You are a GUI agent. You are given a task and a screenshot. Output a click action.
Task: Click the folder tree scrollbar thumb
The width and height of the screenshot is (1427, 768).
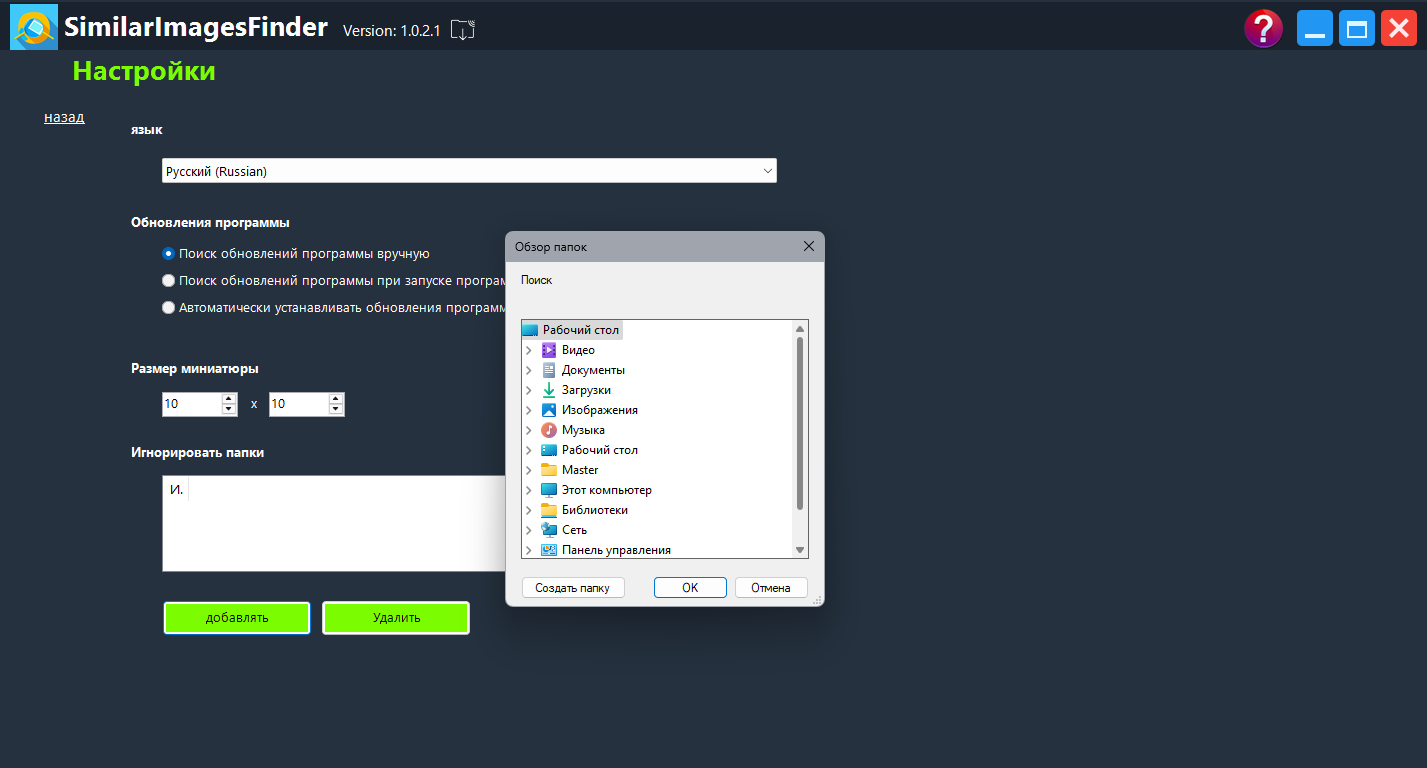tap(800, 423)
